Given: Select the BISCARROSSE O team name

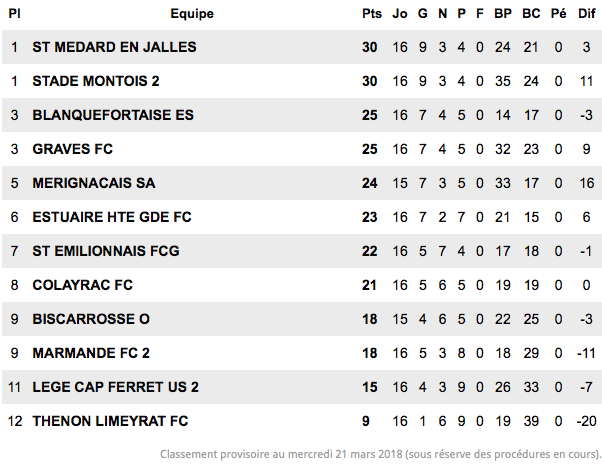Looking at the screenshot, I should (91, 319).
